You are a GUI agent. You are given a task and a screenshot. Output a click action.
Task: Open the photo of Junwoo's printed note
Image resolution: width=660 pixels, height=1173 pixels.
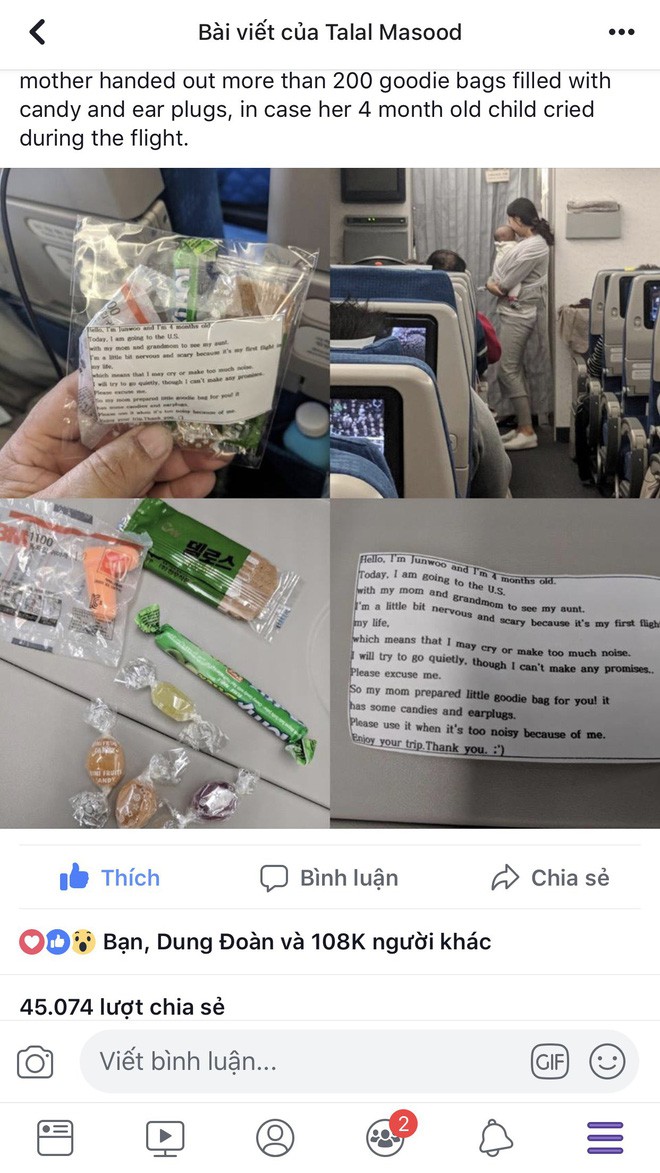click(x=495, y=664)
